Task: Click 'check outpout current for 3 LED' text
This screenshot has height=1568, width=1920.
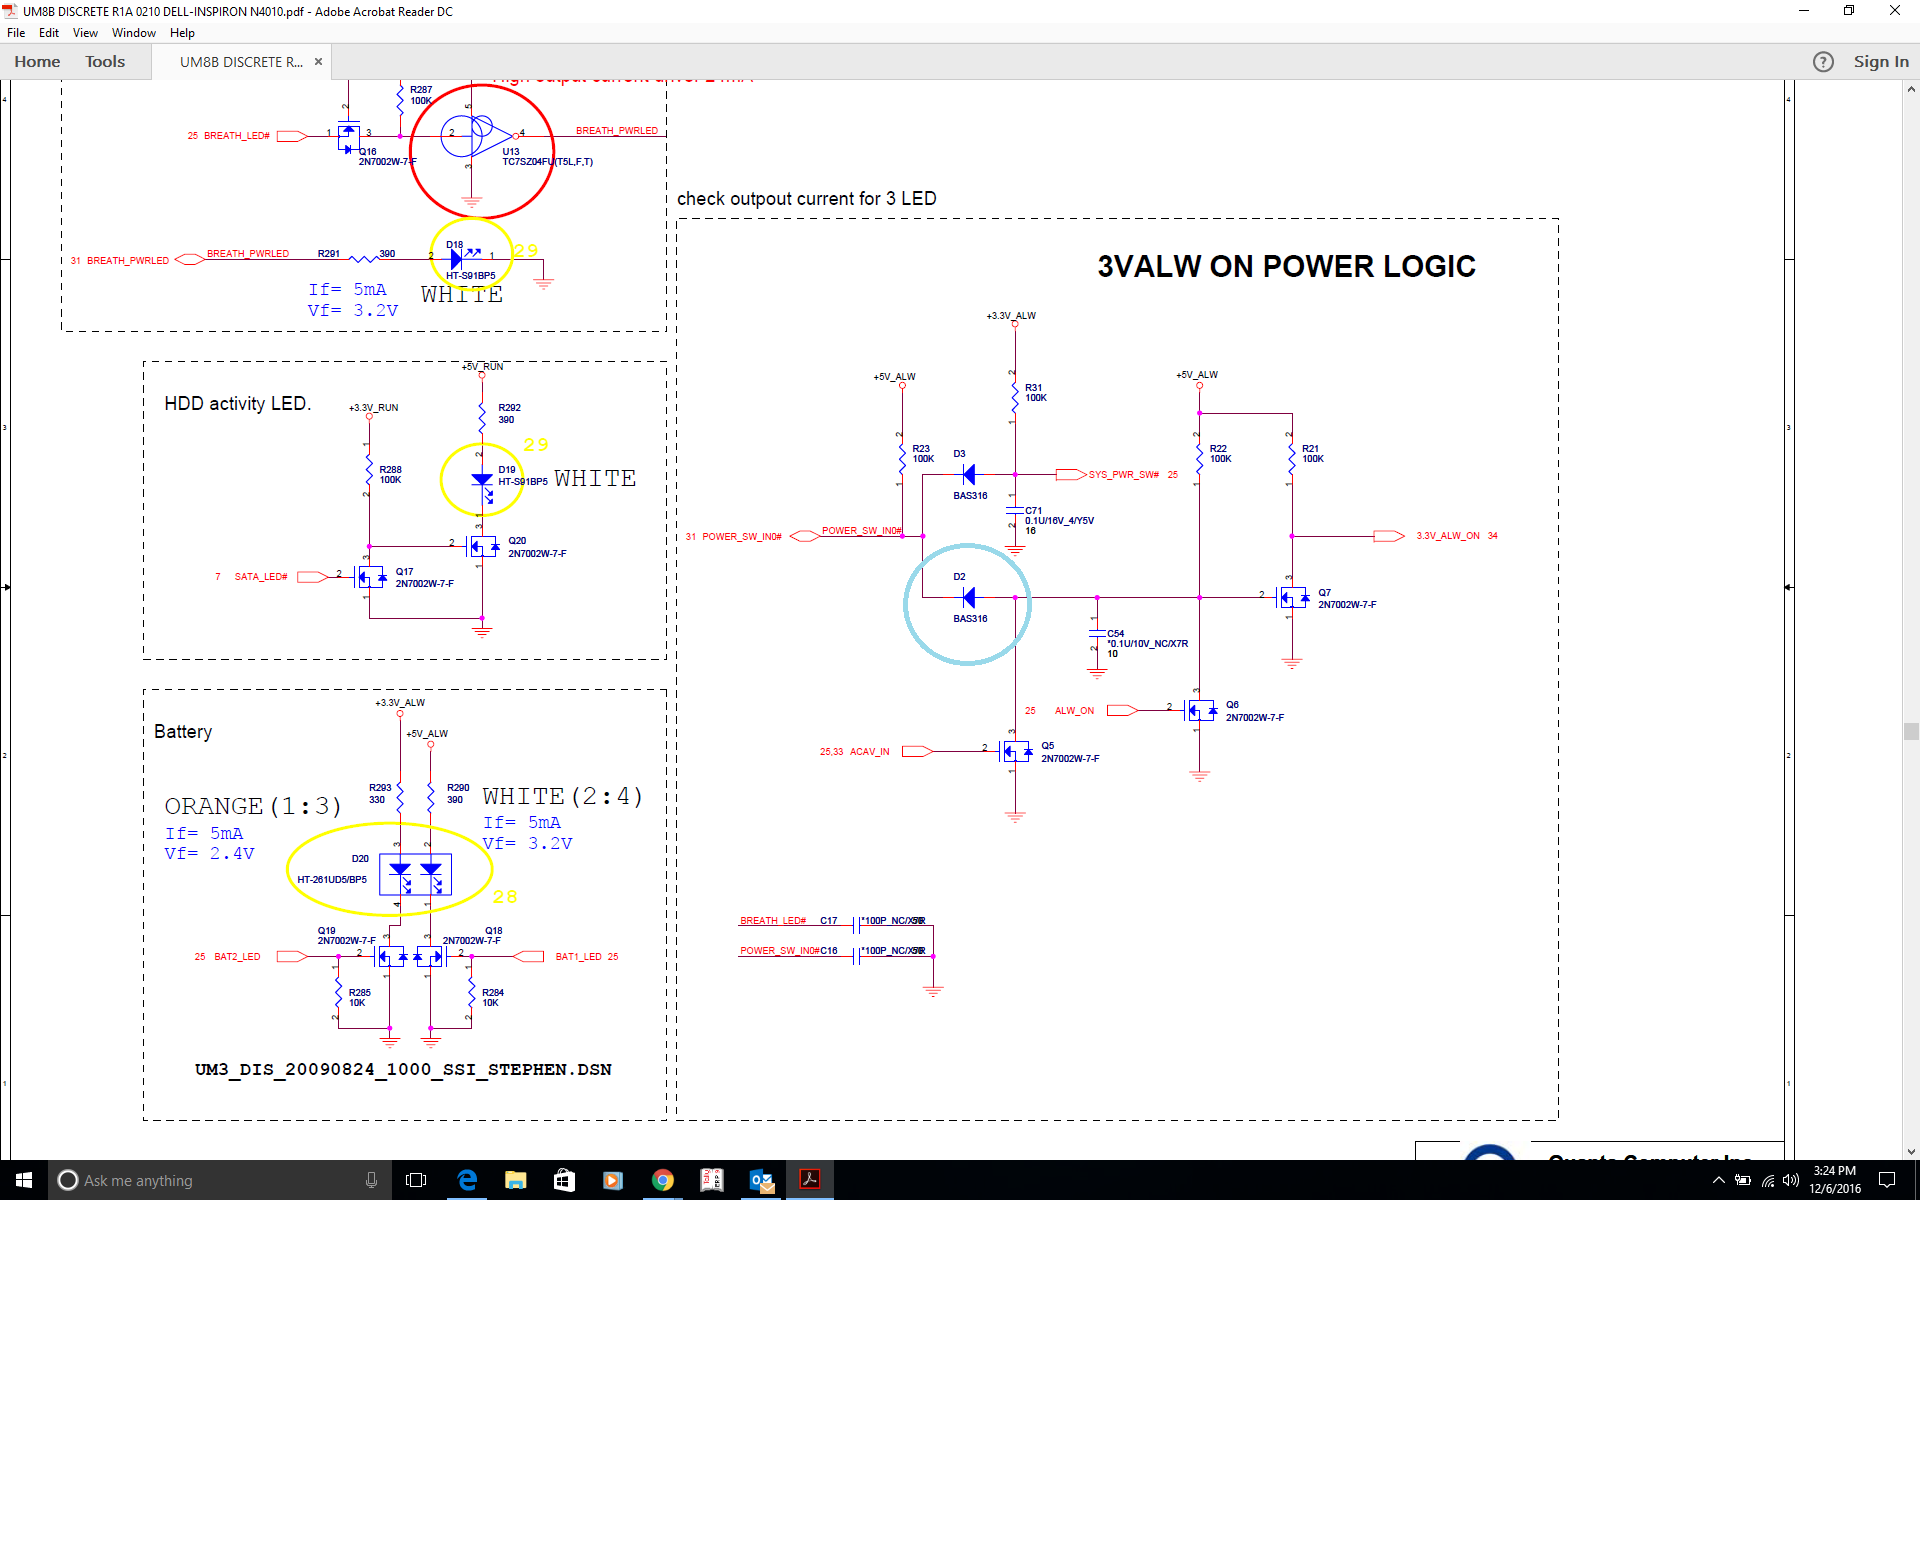Action: pyautogui.click(x=807, y=198)
